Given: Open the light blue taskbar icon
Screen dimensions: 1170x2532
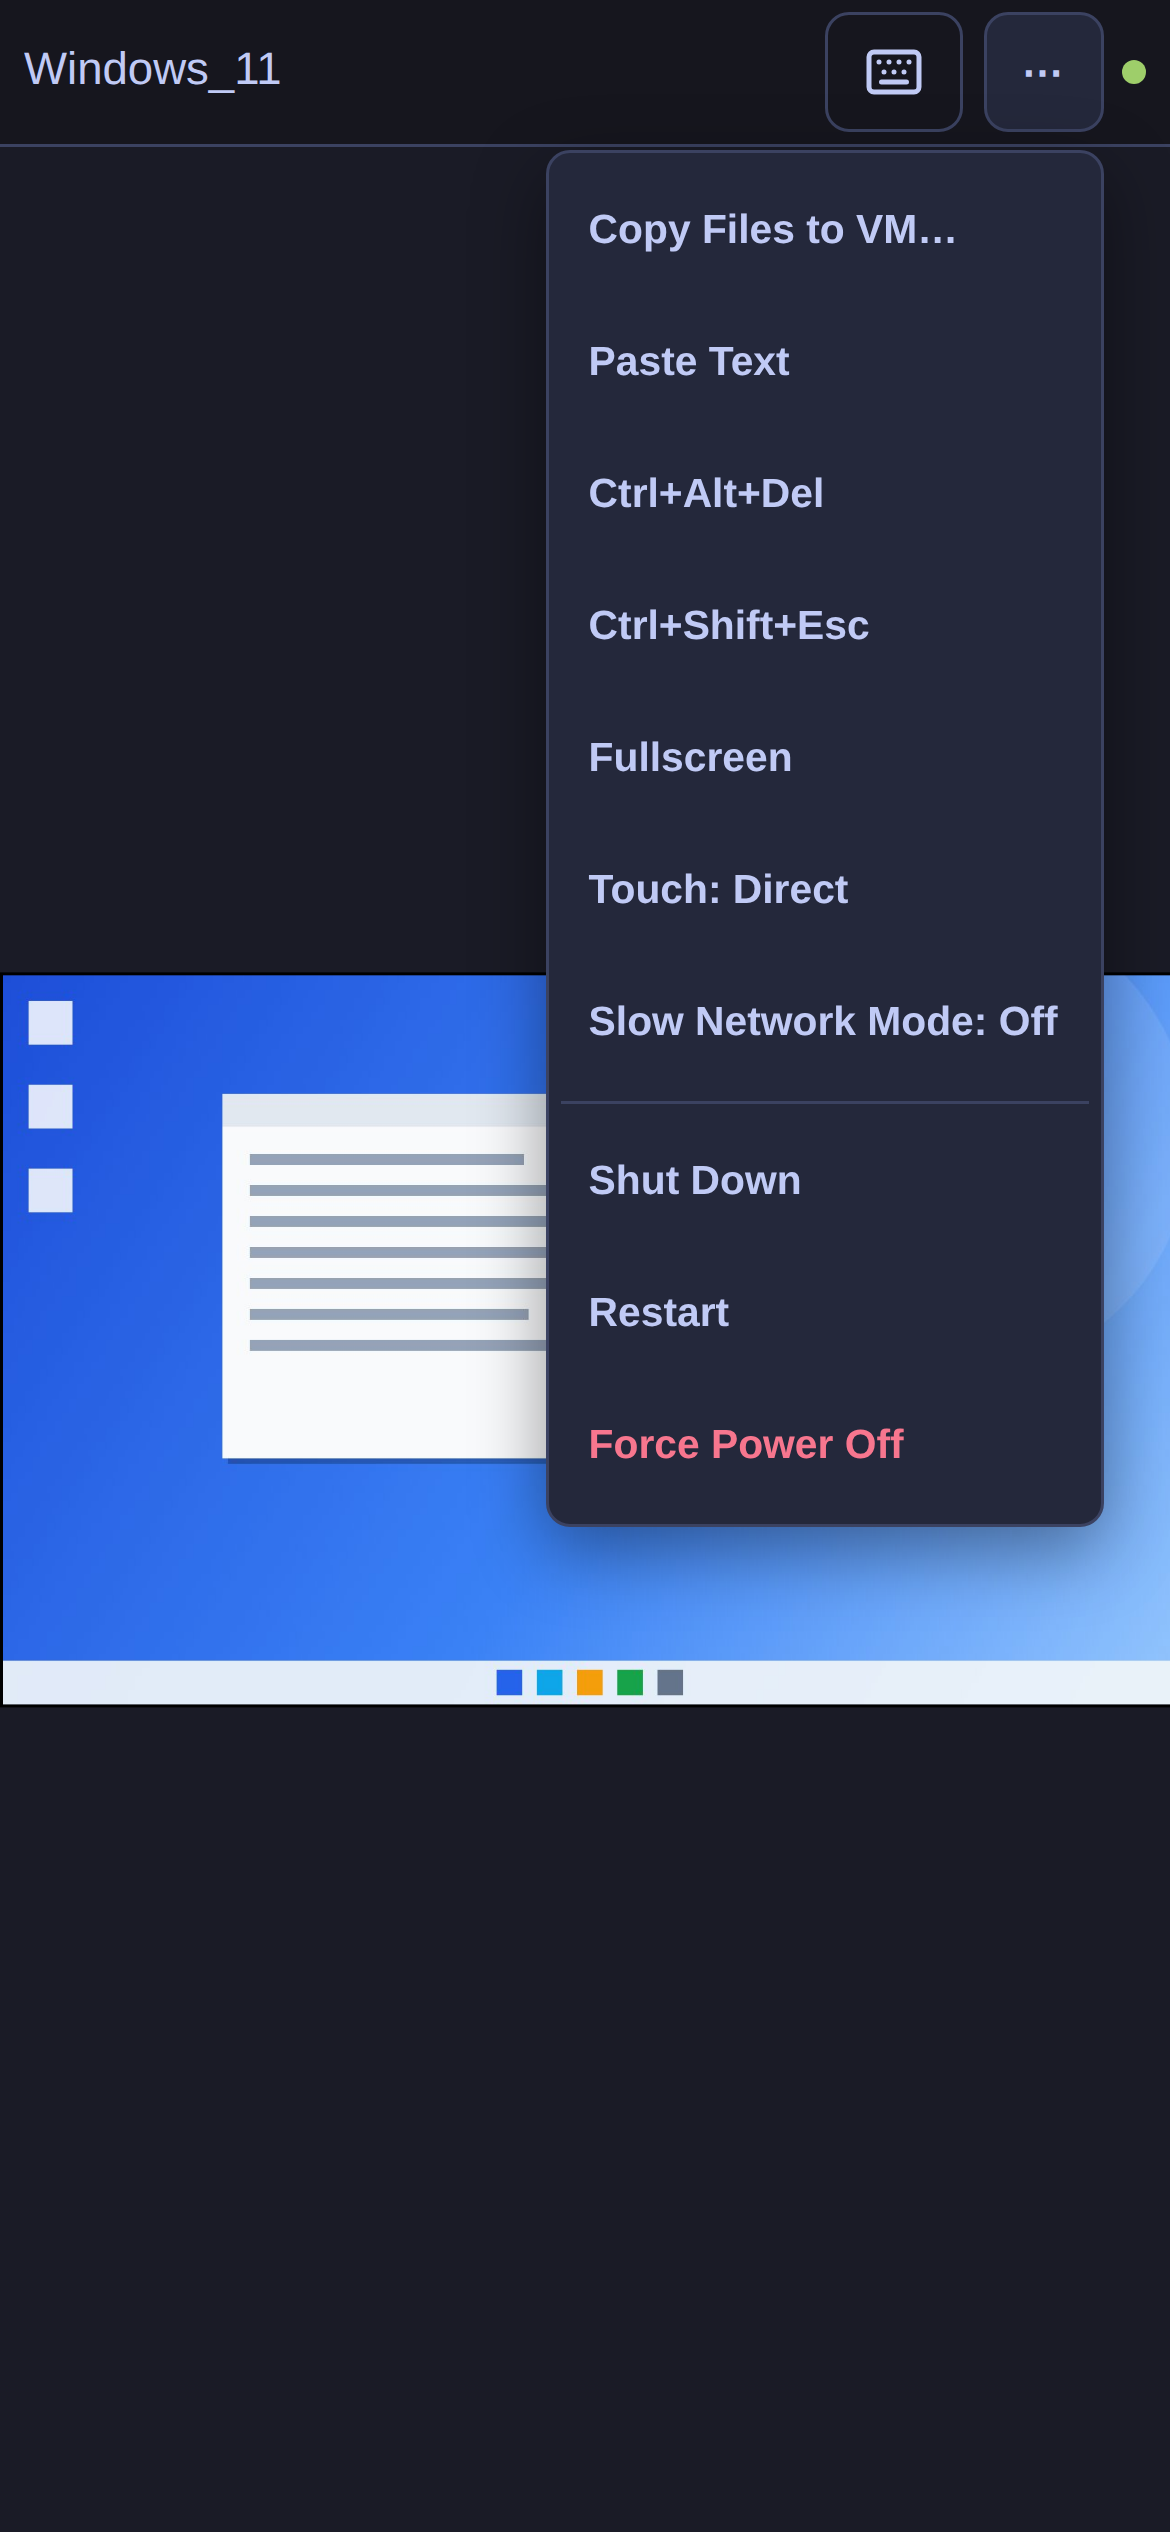Looking at the screenshot, I should pos(549,1683).
